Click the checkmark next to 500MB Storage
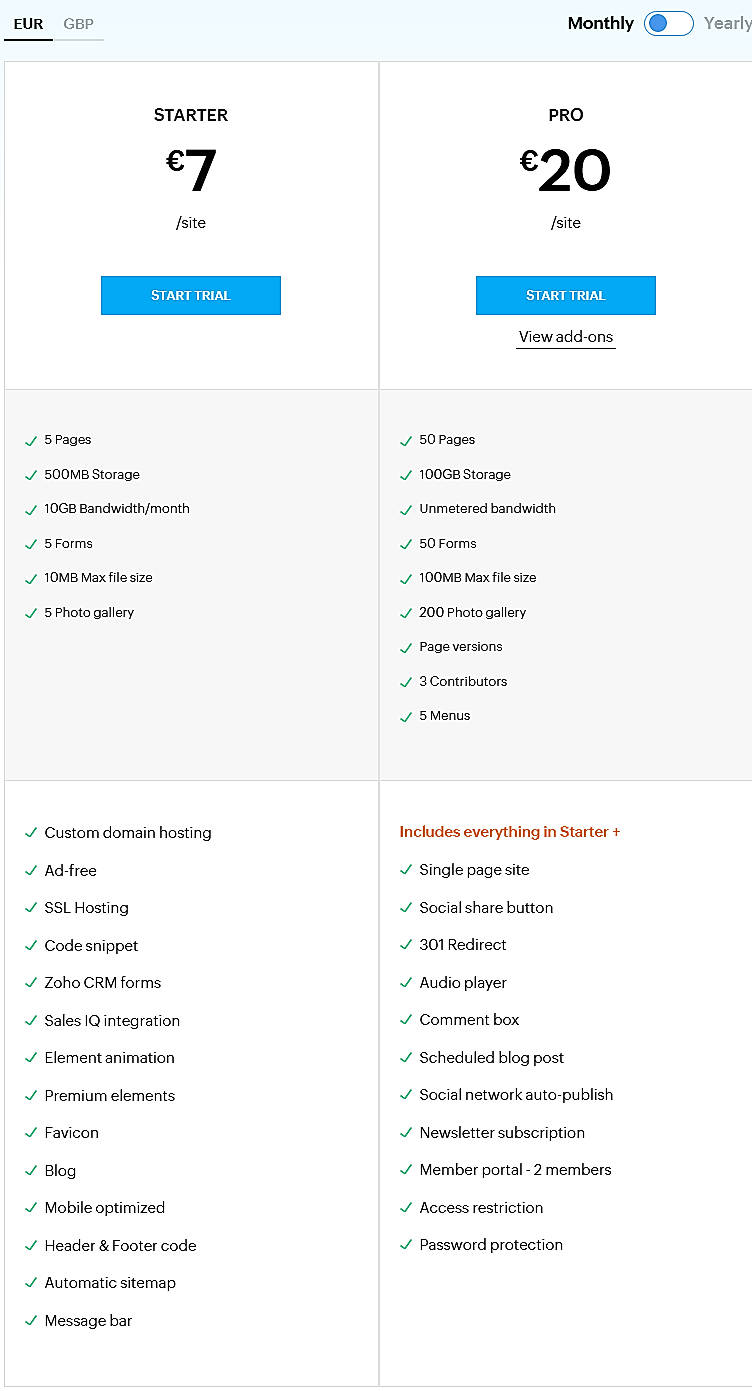752x1391 pixels. pyautogui.click(x=31, y=474)
